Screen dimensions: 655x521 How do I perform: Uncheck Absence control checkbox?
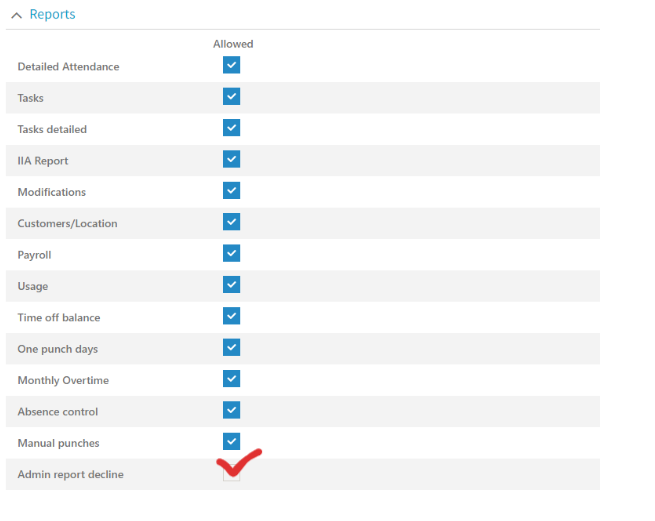click(x=232, y=410)
